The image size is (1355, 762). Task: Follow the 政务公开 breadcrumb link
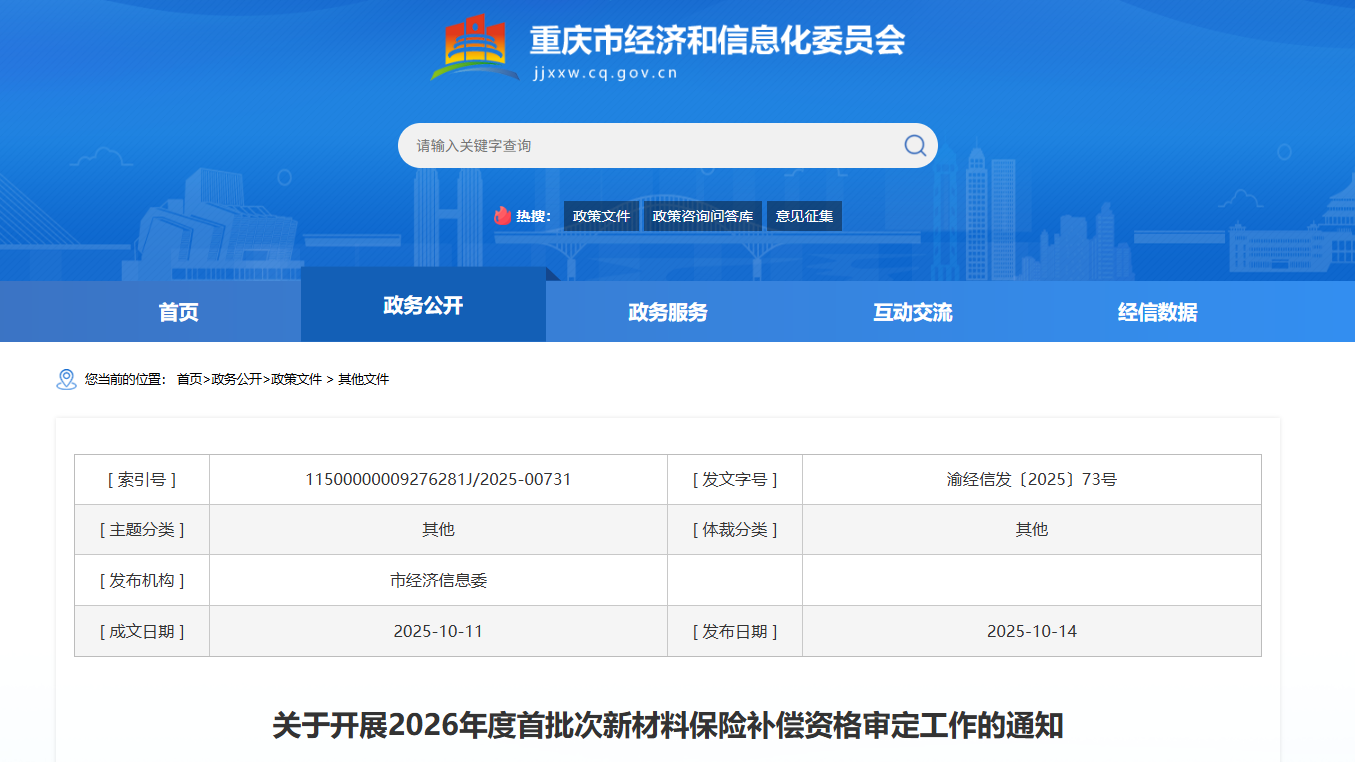[x=236, y=380]
